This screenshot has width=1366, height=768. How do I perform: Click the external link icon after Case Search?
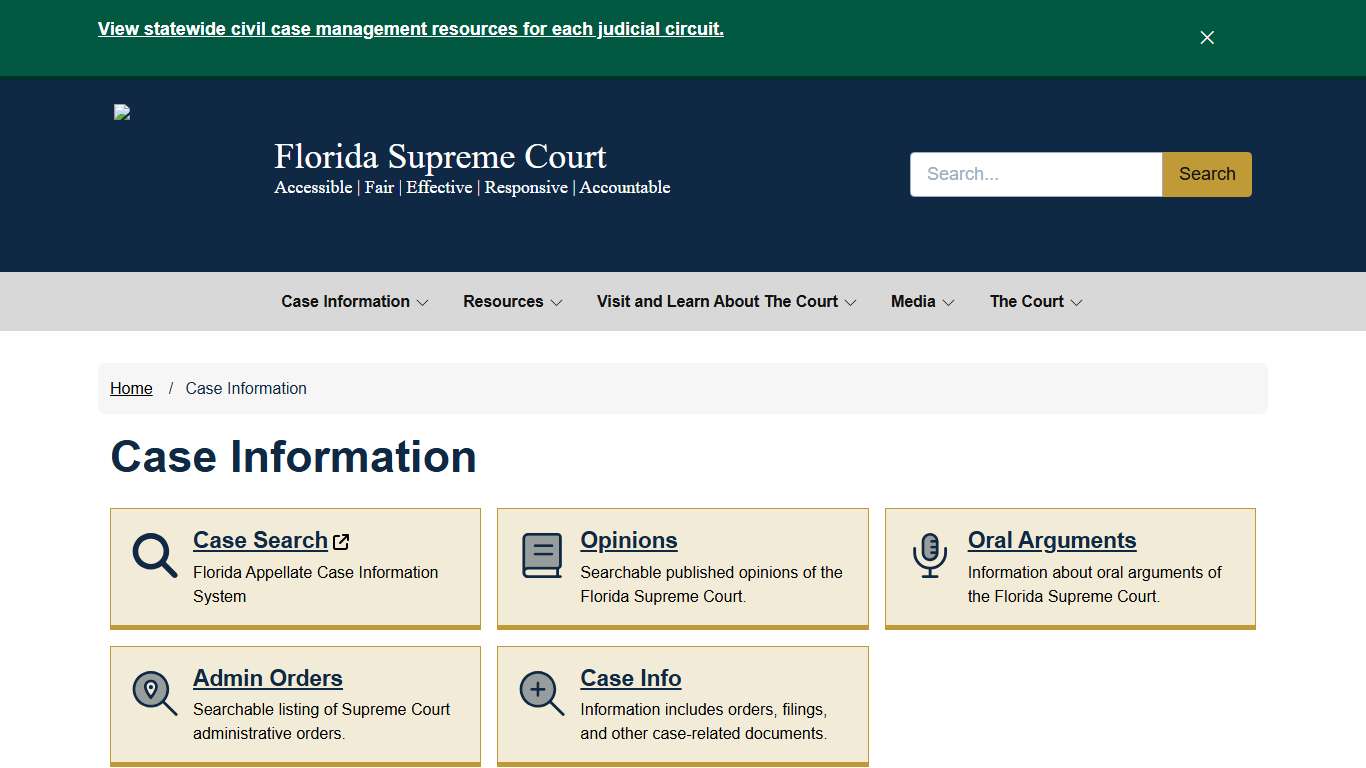click(x=341, y=541)
